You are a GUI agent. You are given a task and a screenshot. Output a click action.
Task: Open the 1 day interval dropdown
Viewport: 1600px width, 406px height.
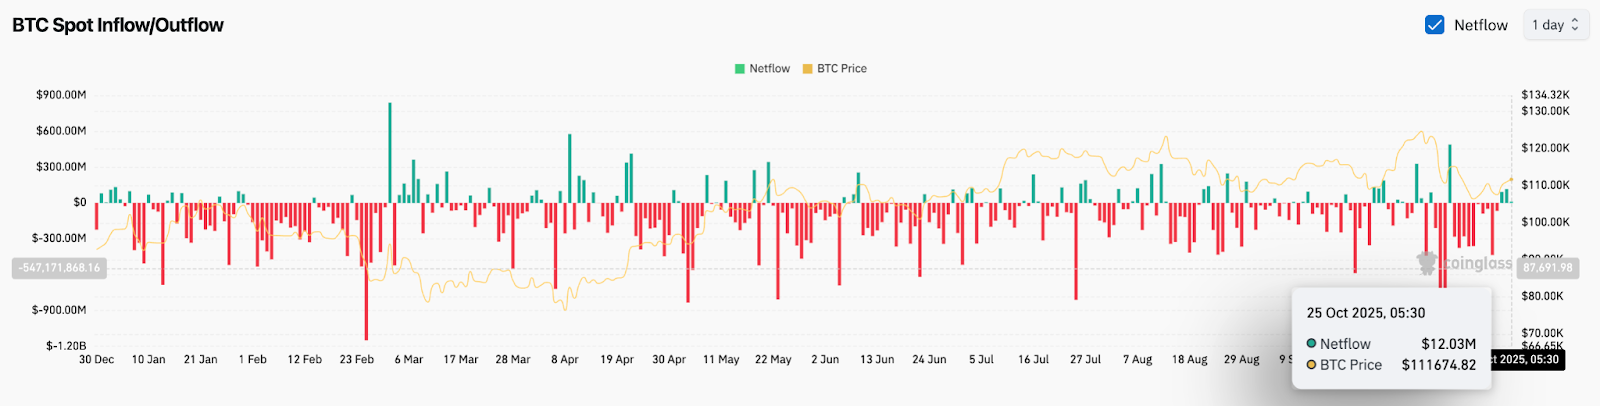[x=1555, y=25]
